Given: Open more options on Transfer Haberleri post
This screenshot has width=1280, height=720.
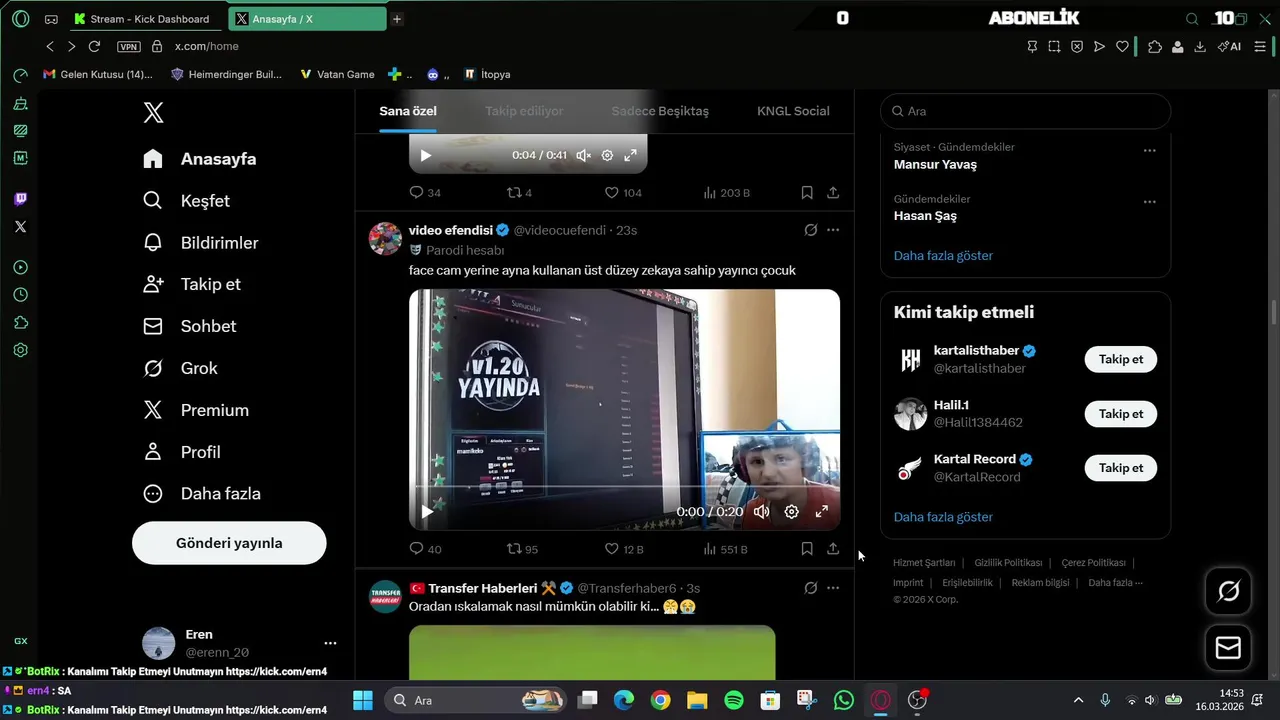Looking at the screenshot, I should pos(833,588).
